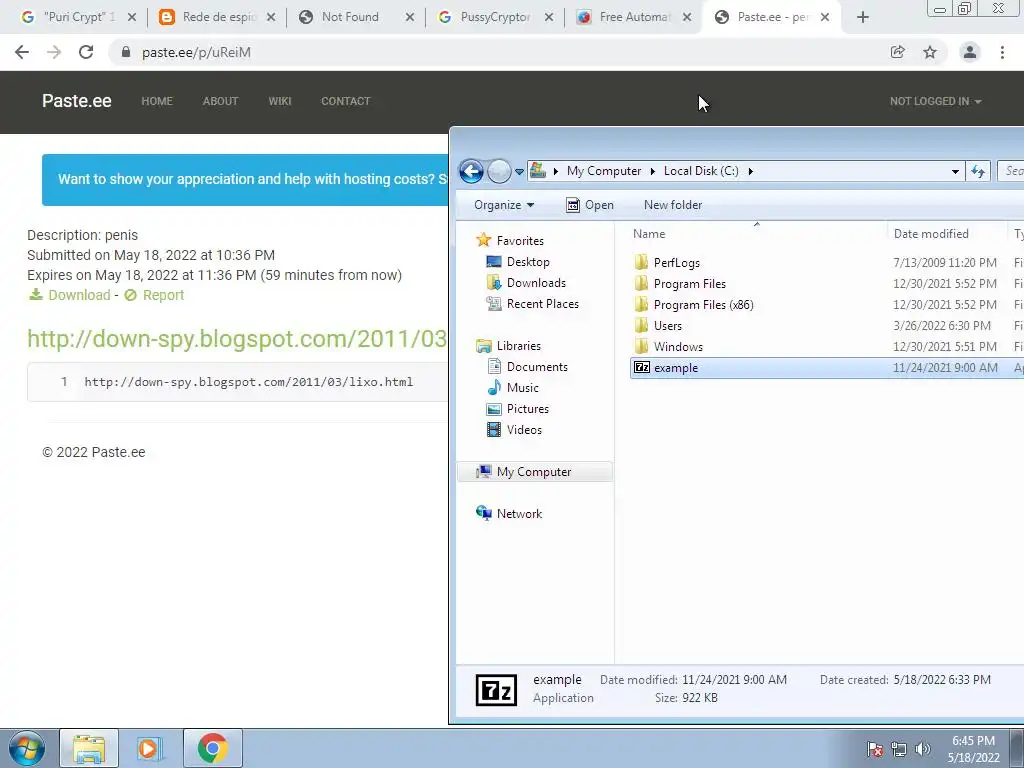Expand the NOT LOGGED IN dropdown

click(x=935, y=101)
